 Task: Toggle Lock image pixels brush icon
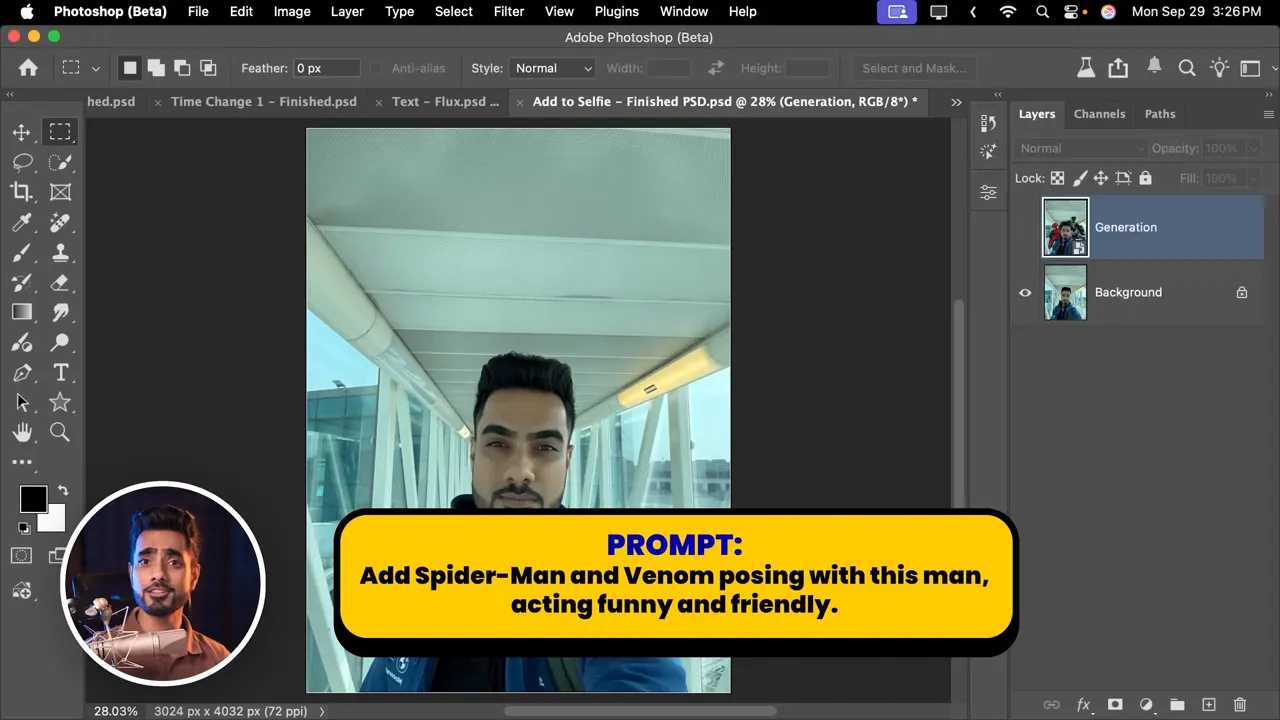[1079, 178]
